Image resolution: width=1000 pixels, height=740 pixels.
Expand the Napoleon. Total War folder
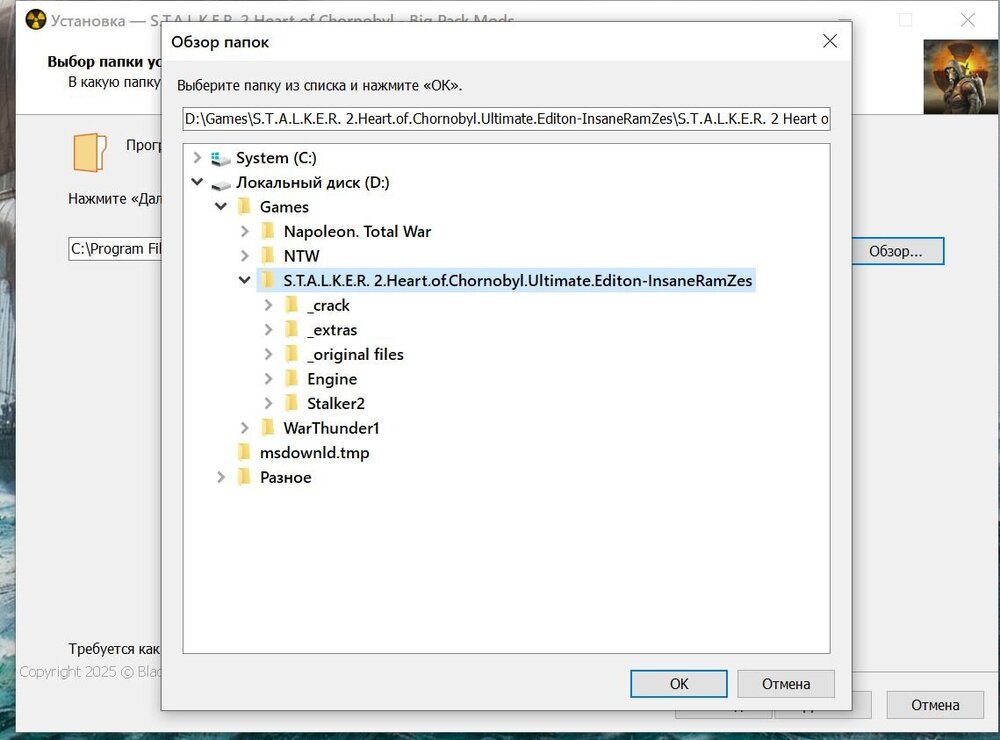(245, 231)
